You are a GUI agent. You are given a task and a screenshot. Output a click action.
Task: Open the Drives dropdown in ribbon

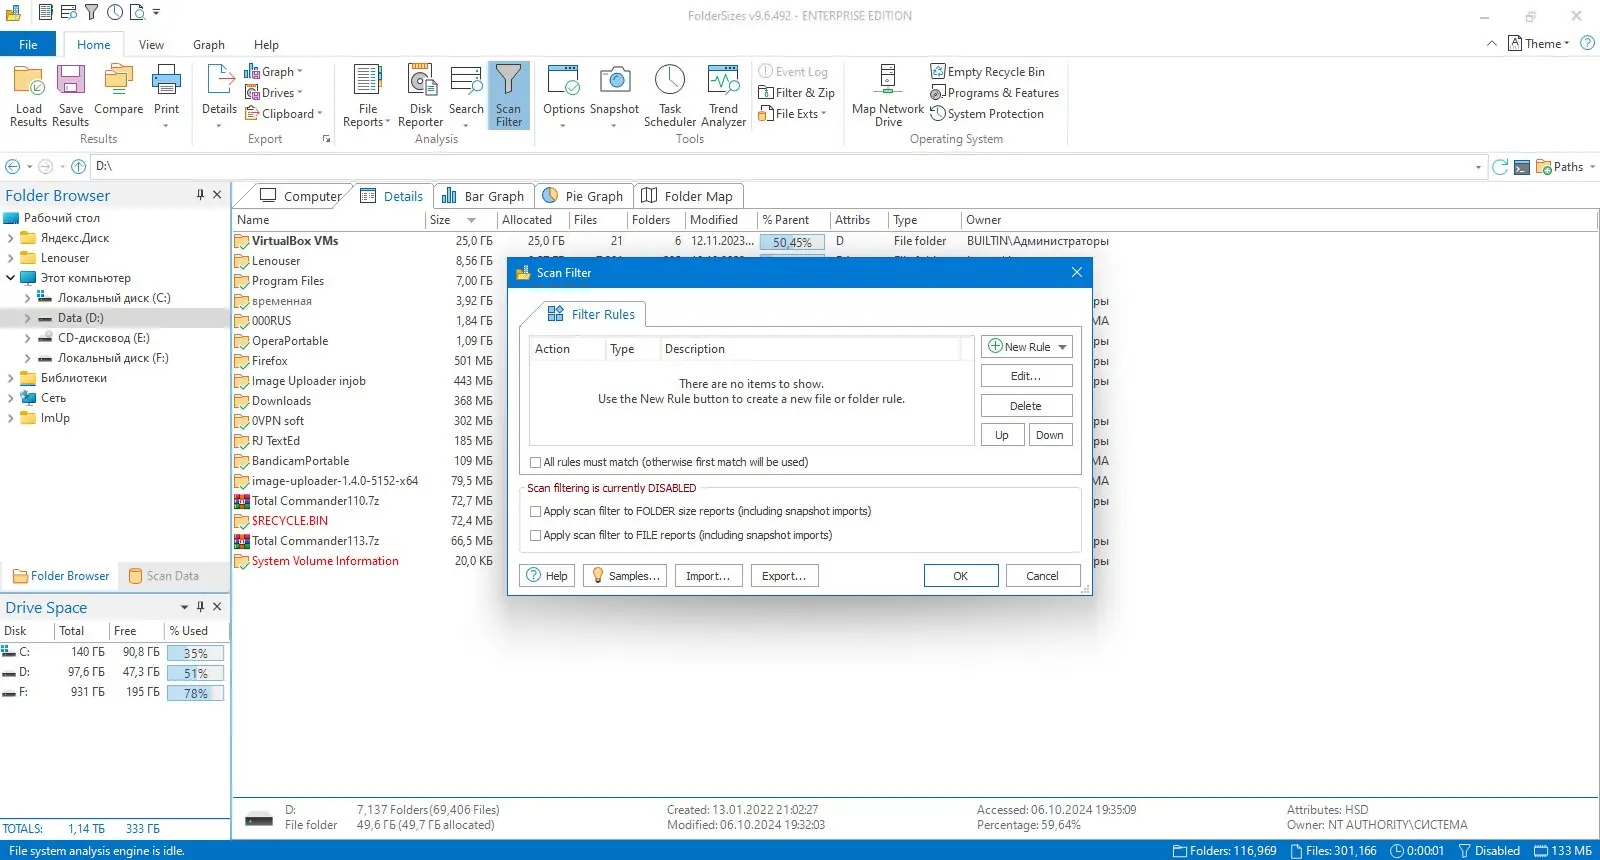click(x=274, y=93)
